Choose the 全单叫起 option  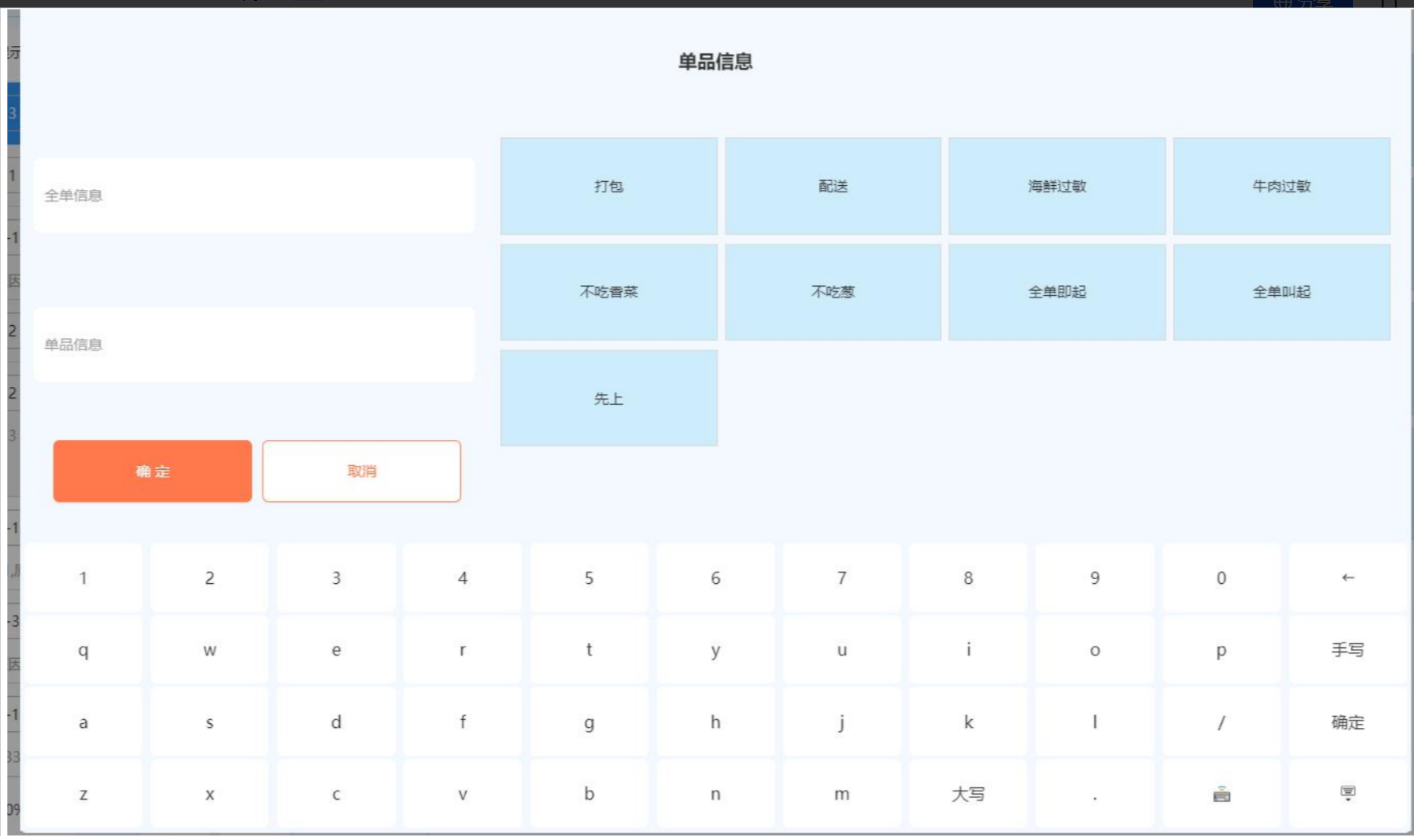tap(1281, 293)
